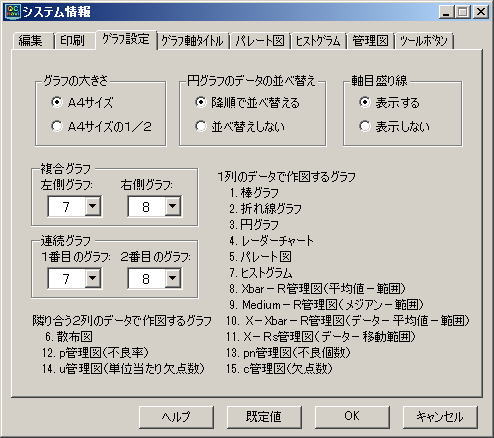Click the application icon in the title bar
The height and width of the screenshot is (438, 494).
tap(12, 12)
